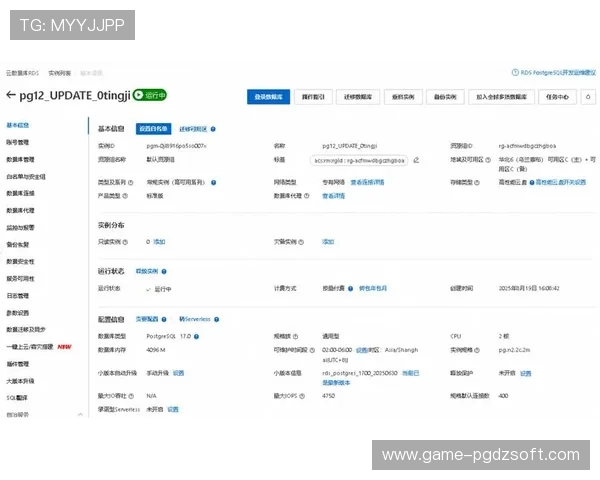Open the help icon beside 迁移可用区 link

pos(213,129)
